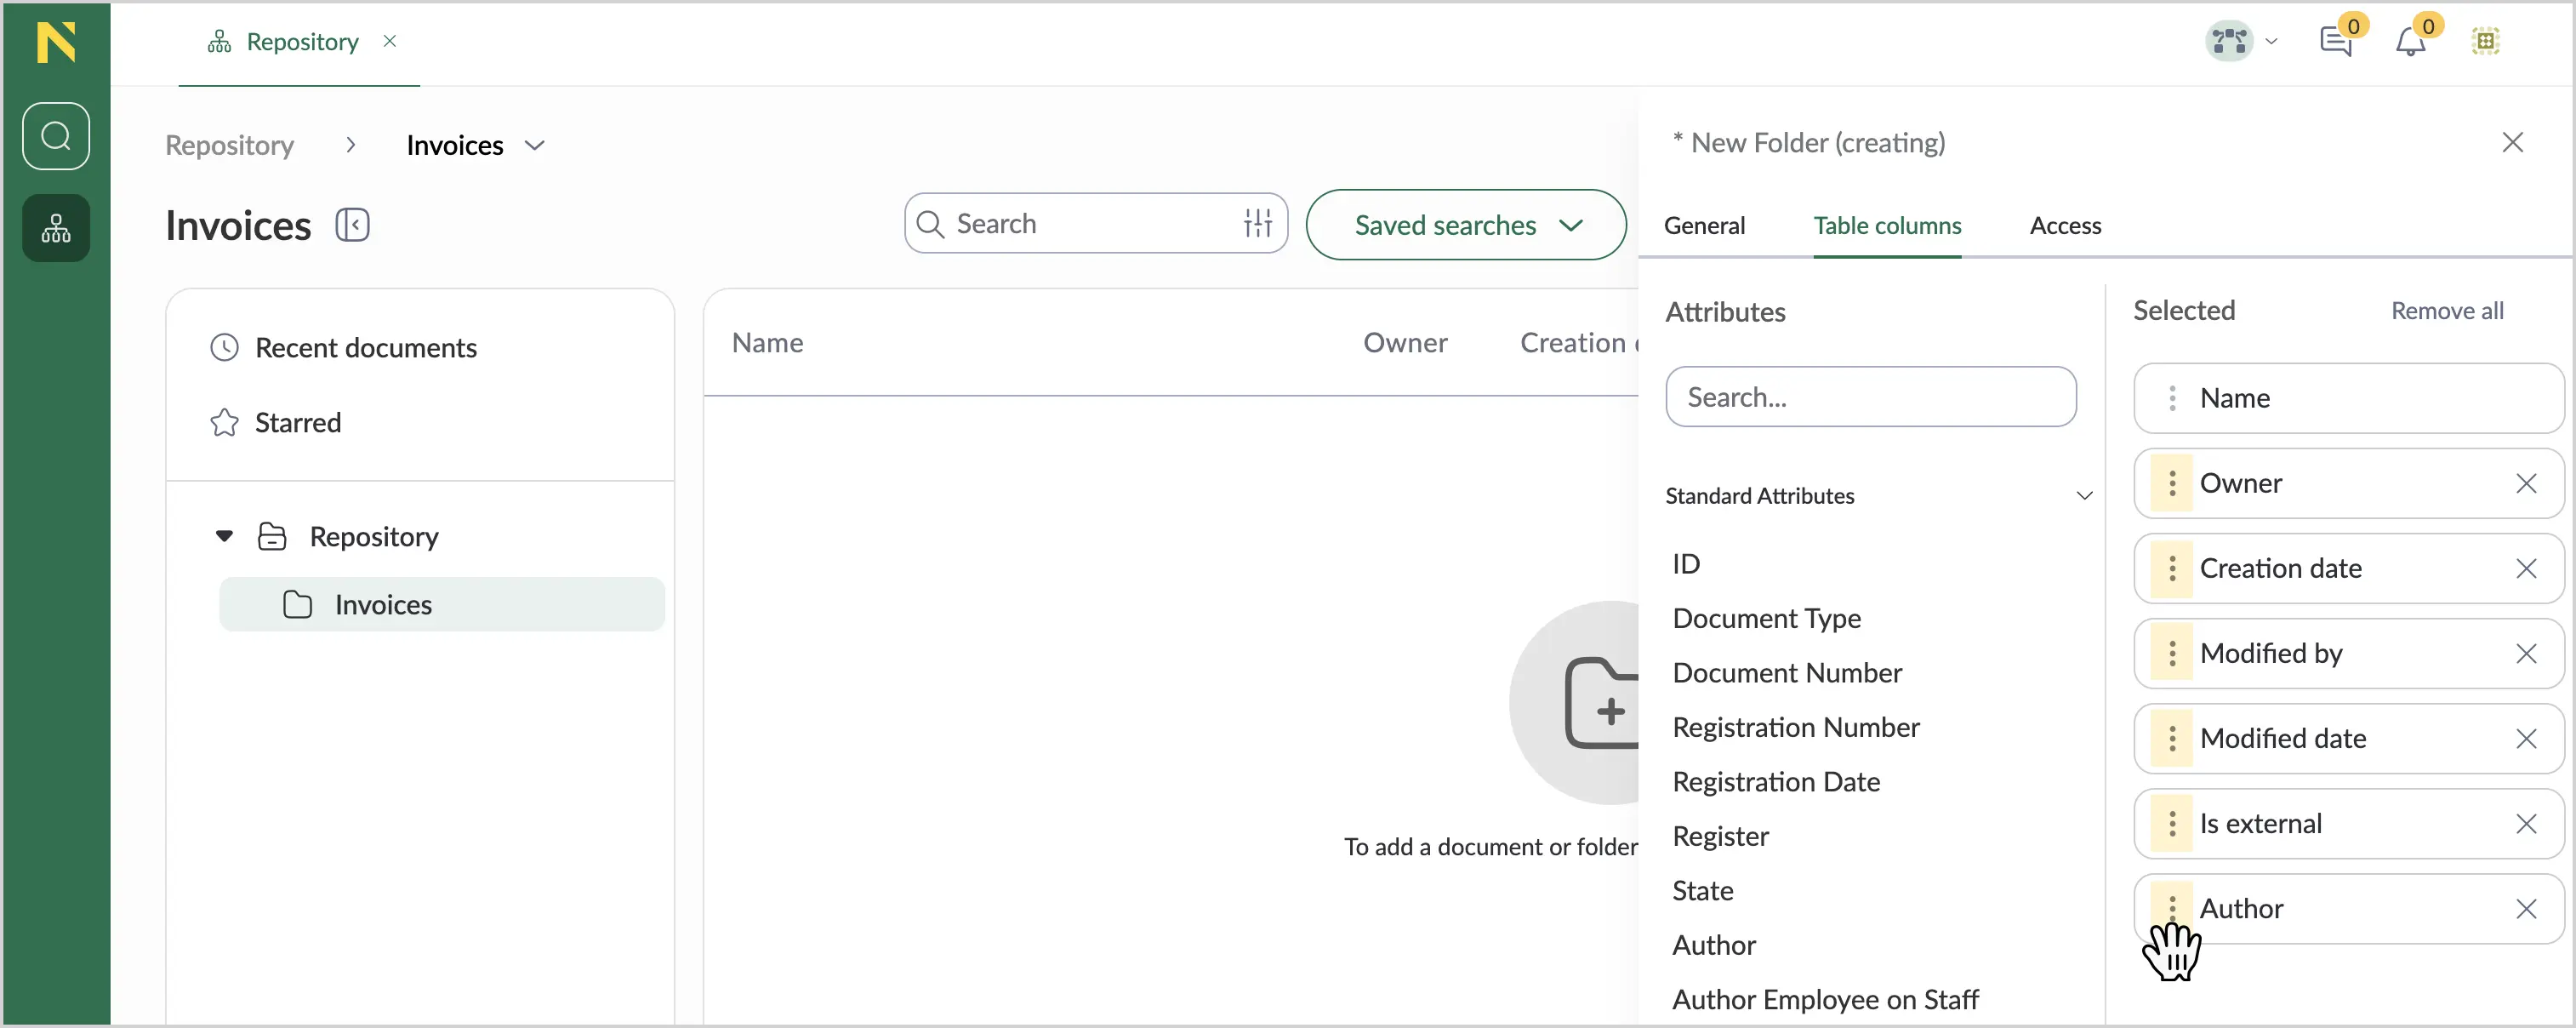Grab the Modified by drag handle
This screenshot has width=2576, height=1028.
coord(2172,653)
